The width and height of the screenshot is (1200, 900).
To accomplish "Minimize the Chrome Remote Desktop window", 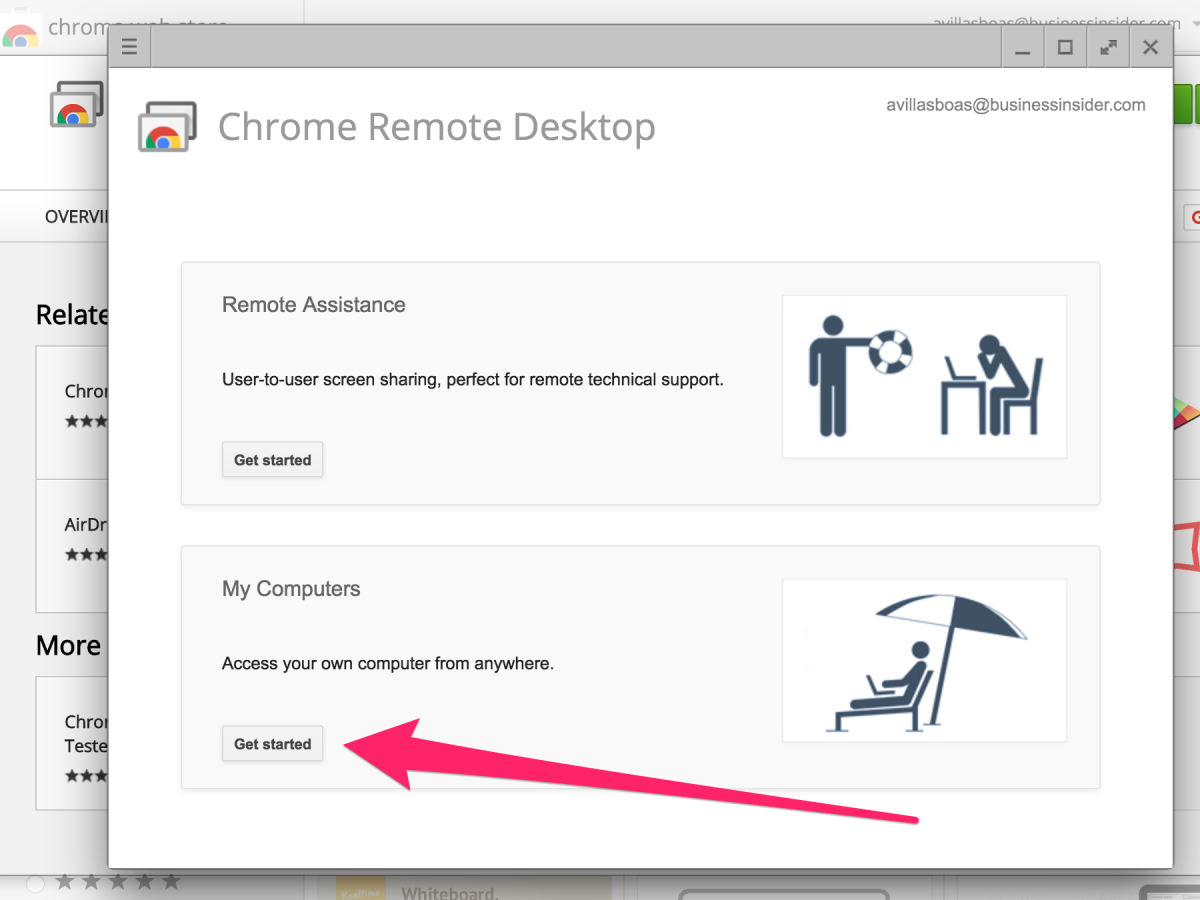I will (1022, 47).
